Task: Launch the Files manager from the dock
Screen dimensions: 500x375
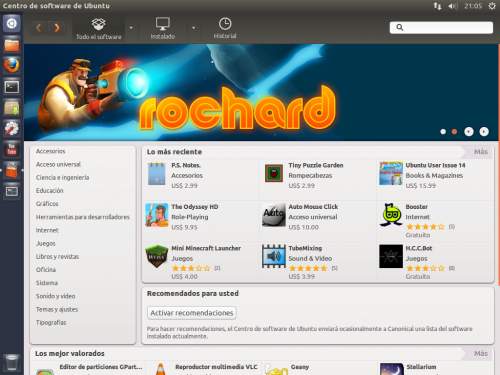Action: 12,45
